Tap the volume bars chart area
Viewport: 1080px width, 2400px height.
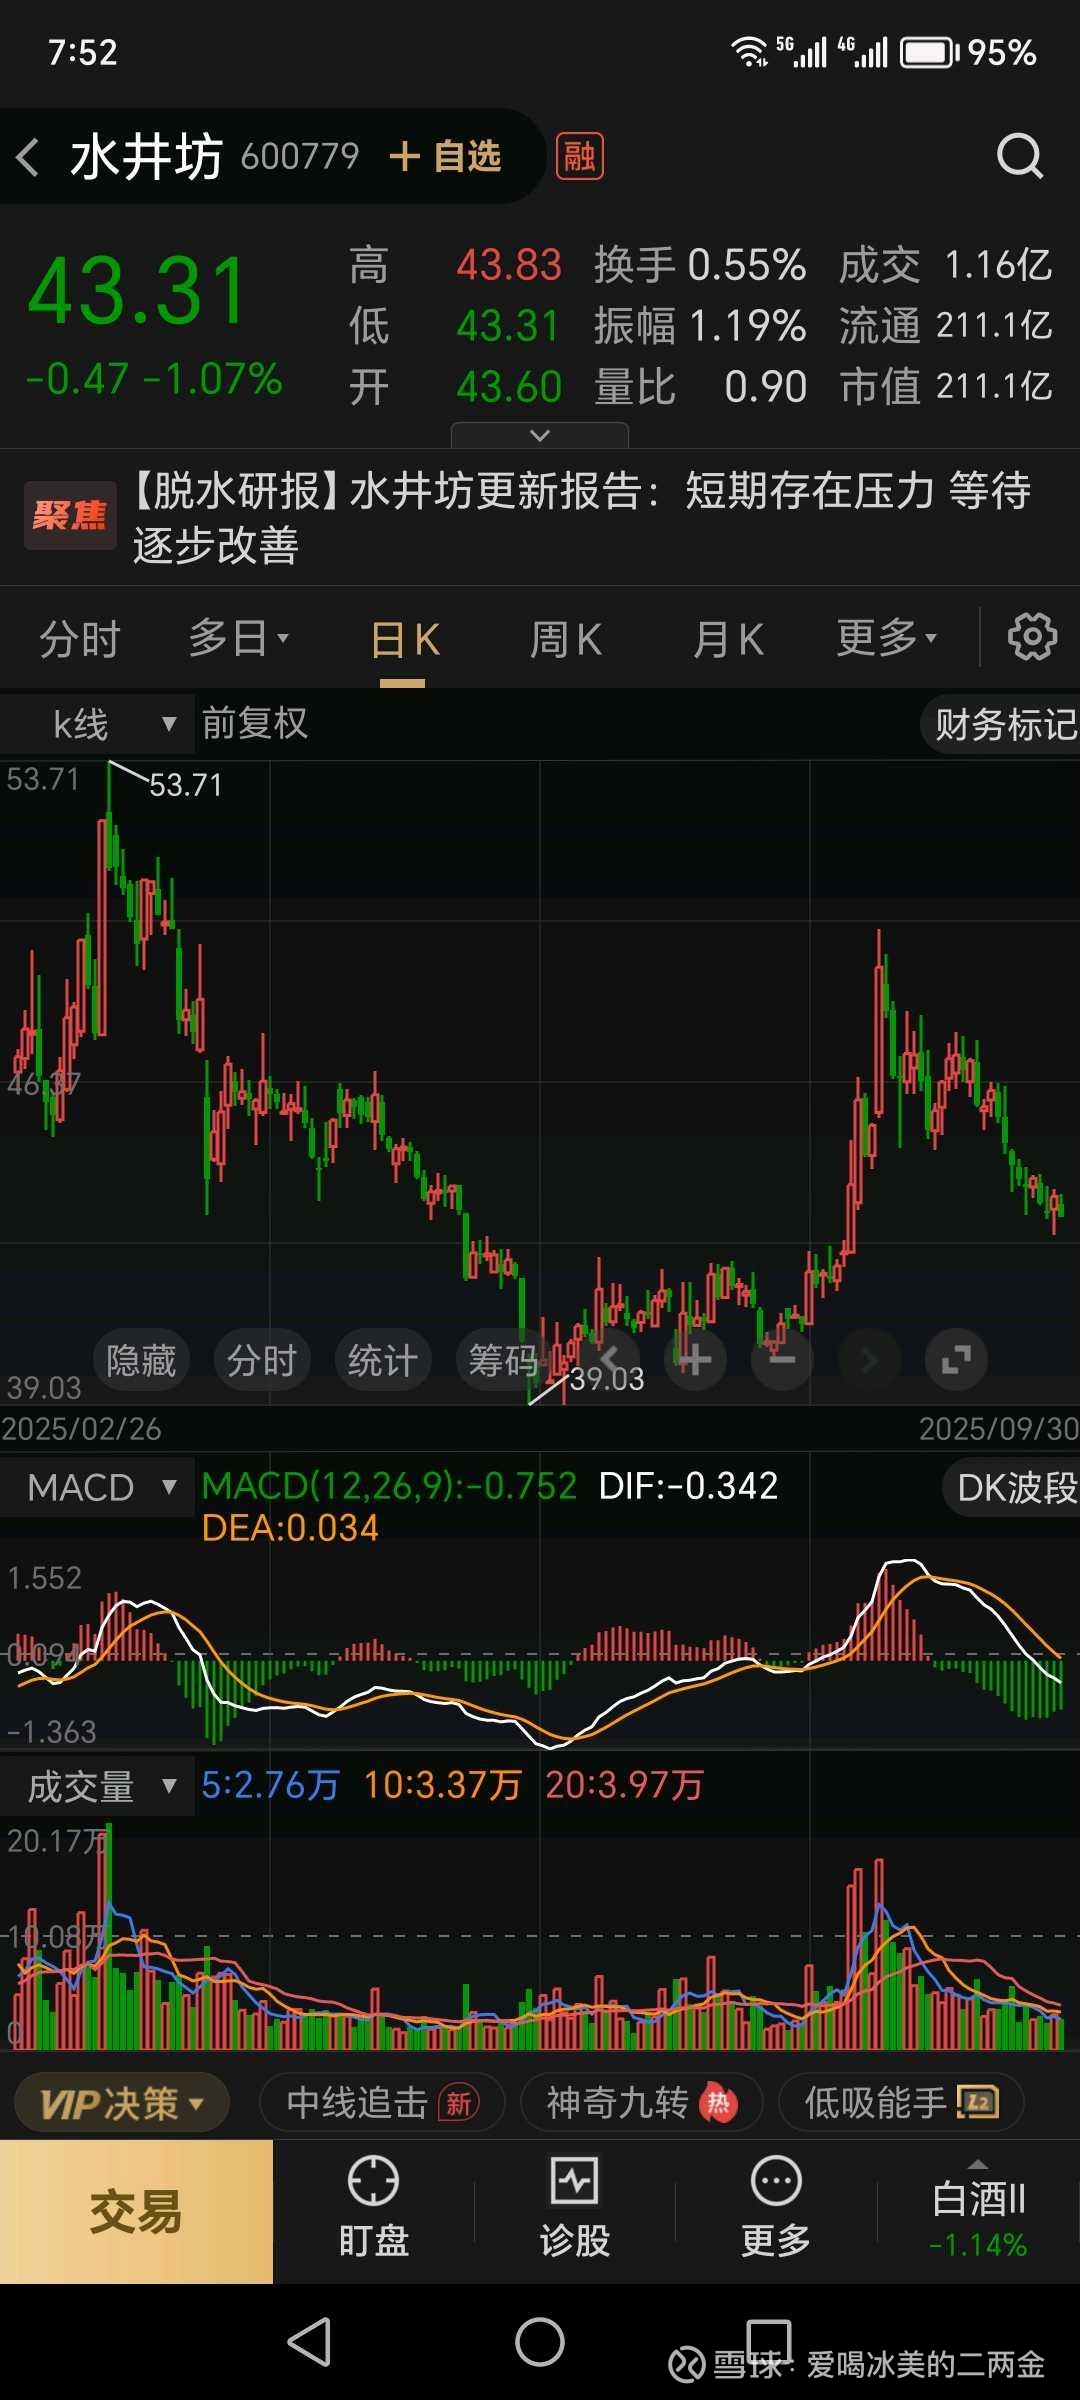(x=540, y=1935)
